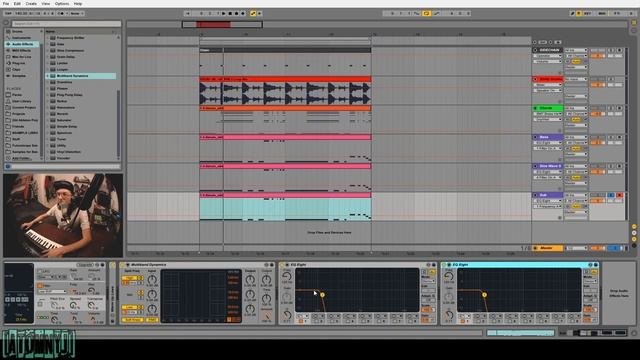Viewport: 640px width, 360px height.
Task: Open the View menu
Action: coord(45,4)
